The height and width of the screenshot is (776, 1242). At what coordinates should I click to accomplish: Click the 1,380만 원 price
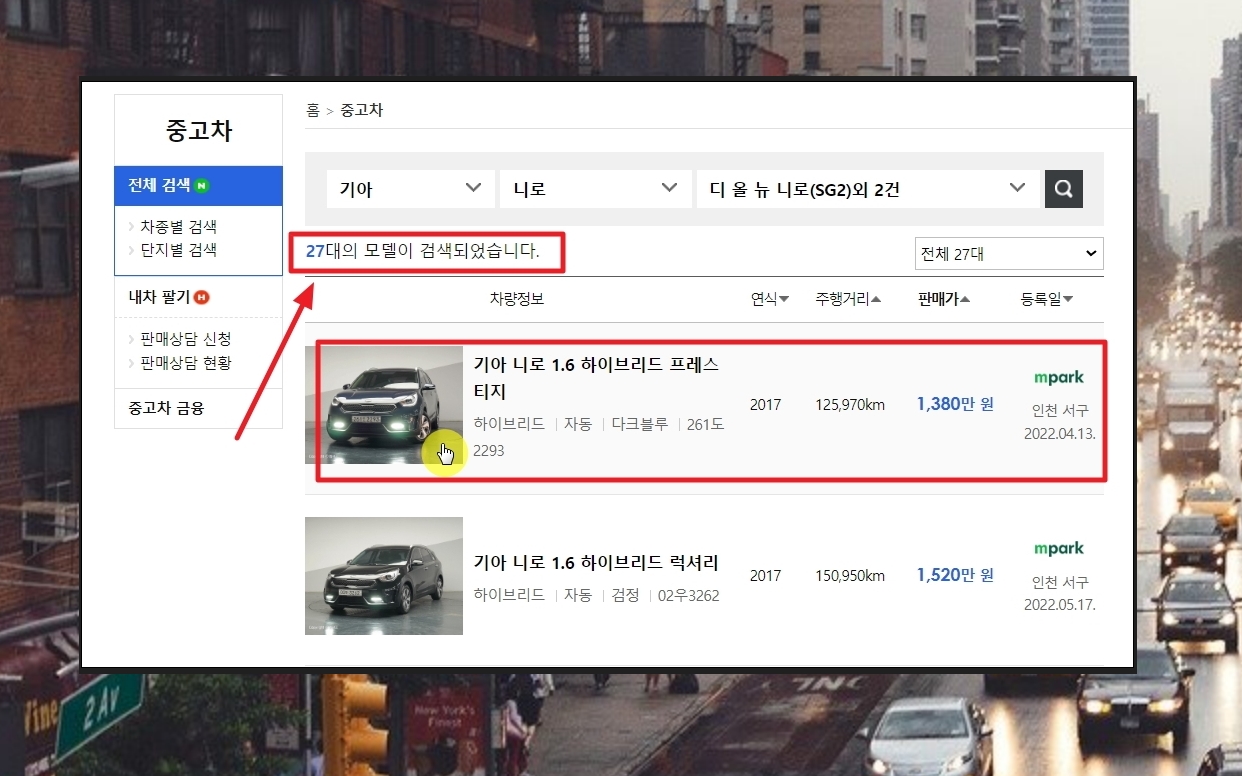point(955,404)
